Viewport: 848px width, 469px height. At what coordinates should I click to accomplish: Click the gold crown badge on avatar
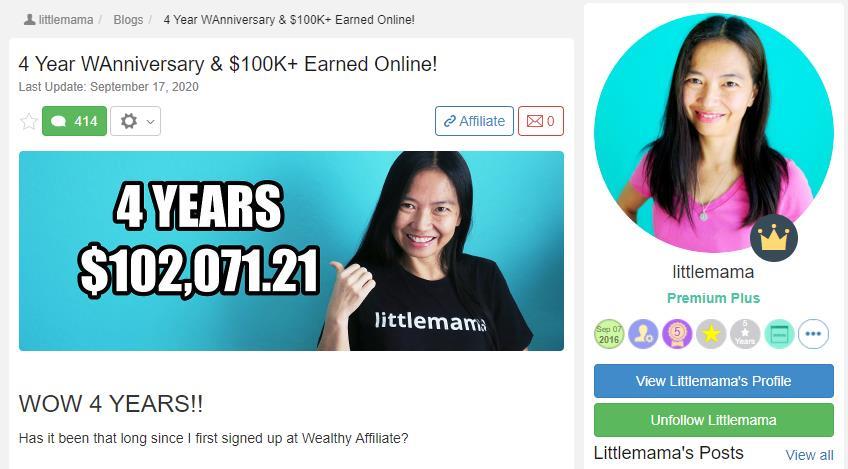point(773,238)
